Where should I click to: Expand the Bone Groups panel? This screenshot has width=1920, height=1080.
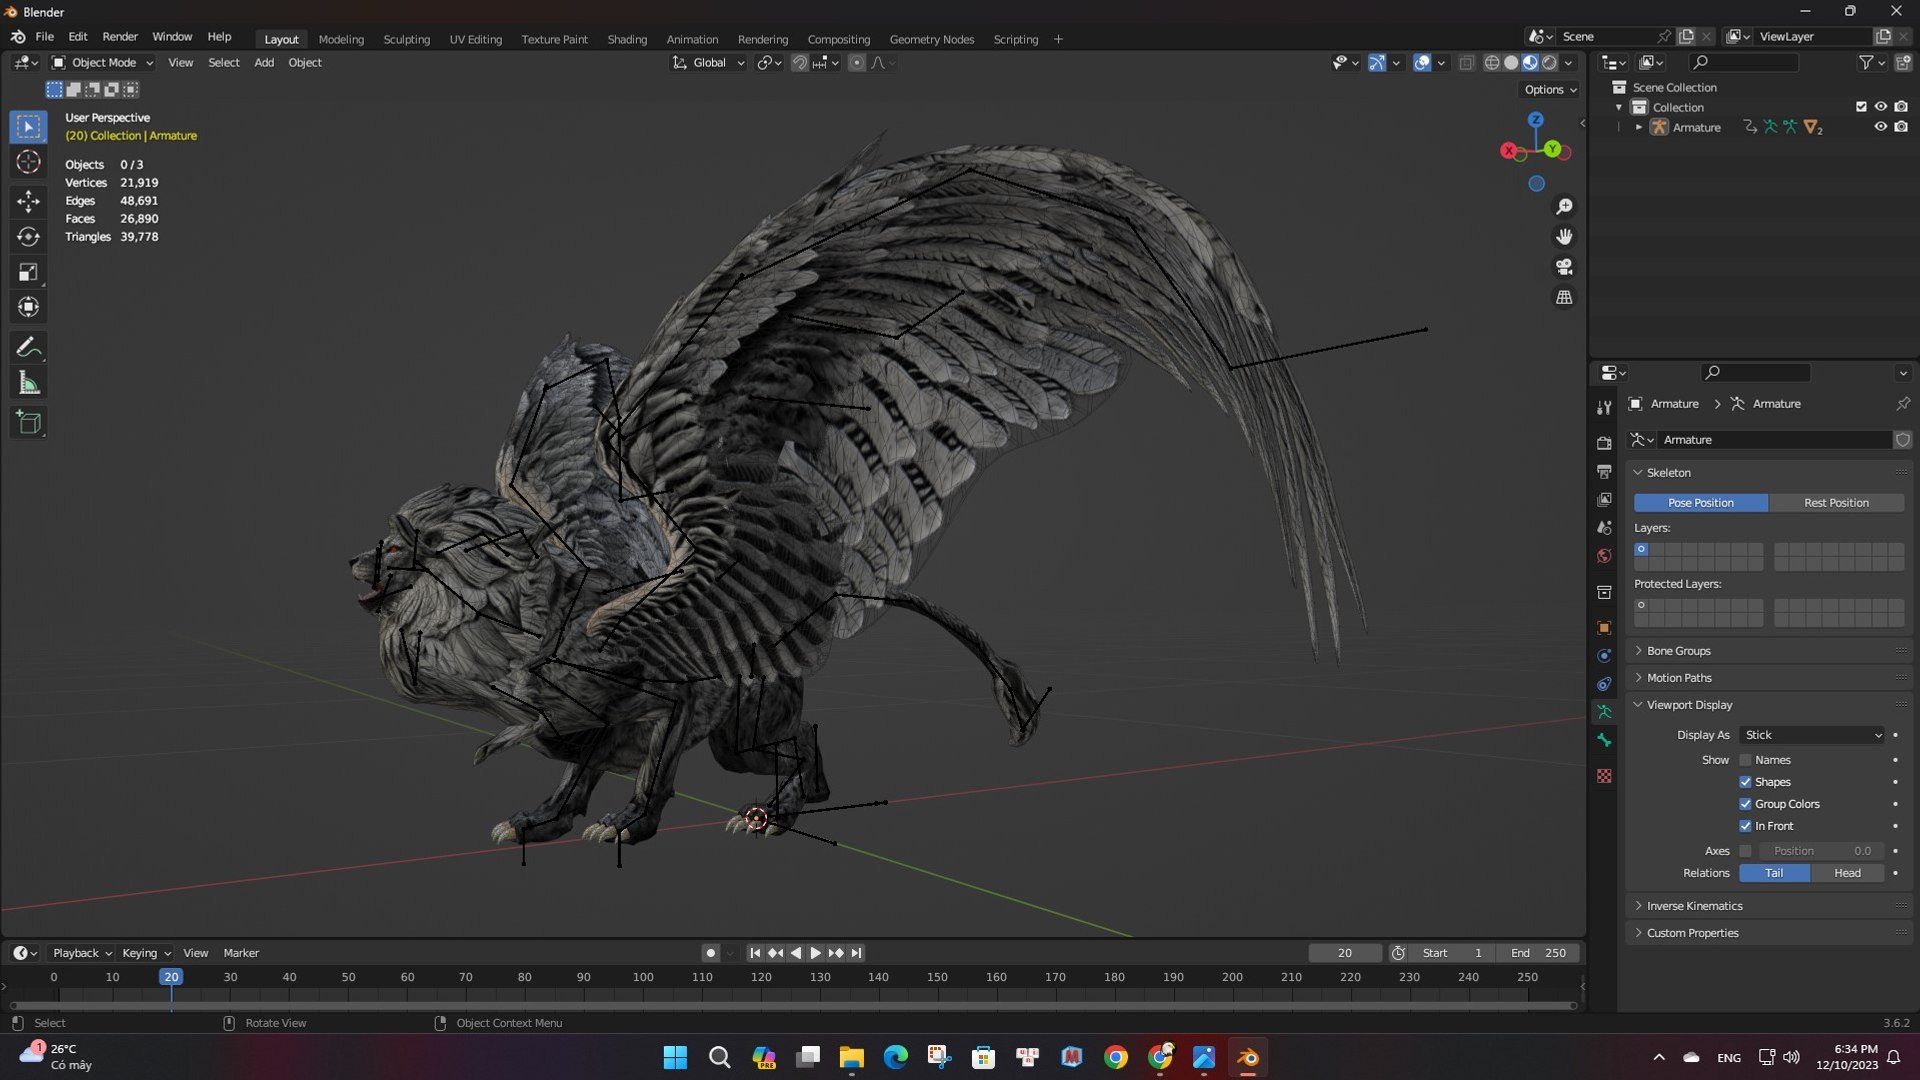coord(1678,651)
